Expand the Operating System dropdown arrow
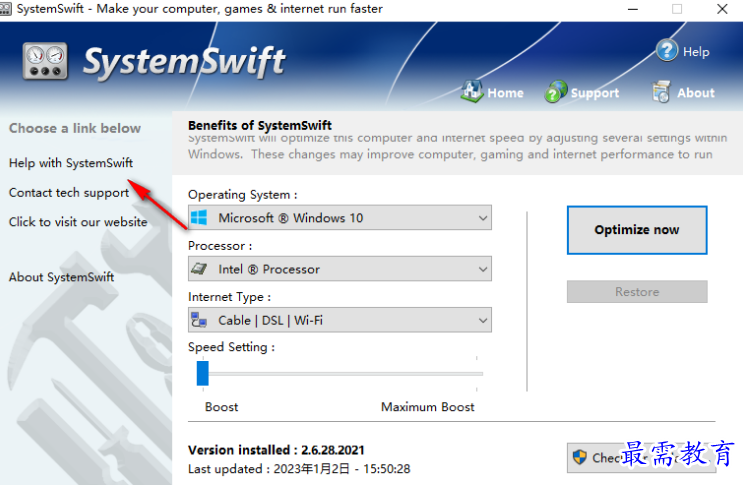 482,218
